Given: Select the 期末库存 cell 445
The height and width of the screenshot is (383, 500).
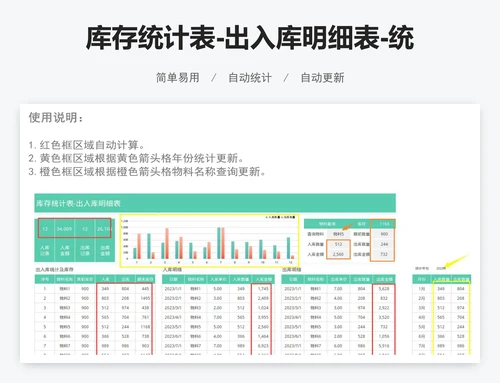Looking at the screenshot, I should 145,289.
